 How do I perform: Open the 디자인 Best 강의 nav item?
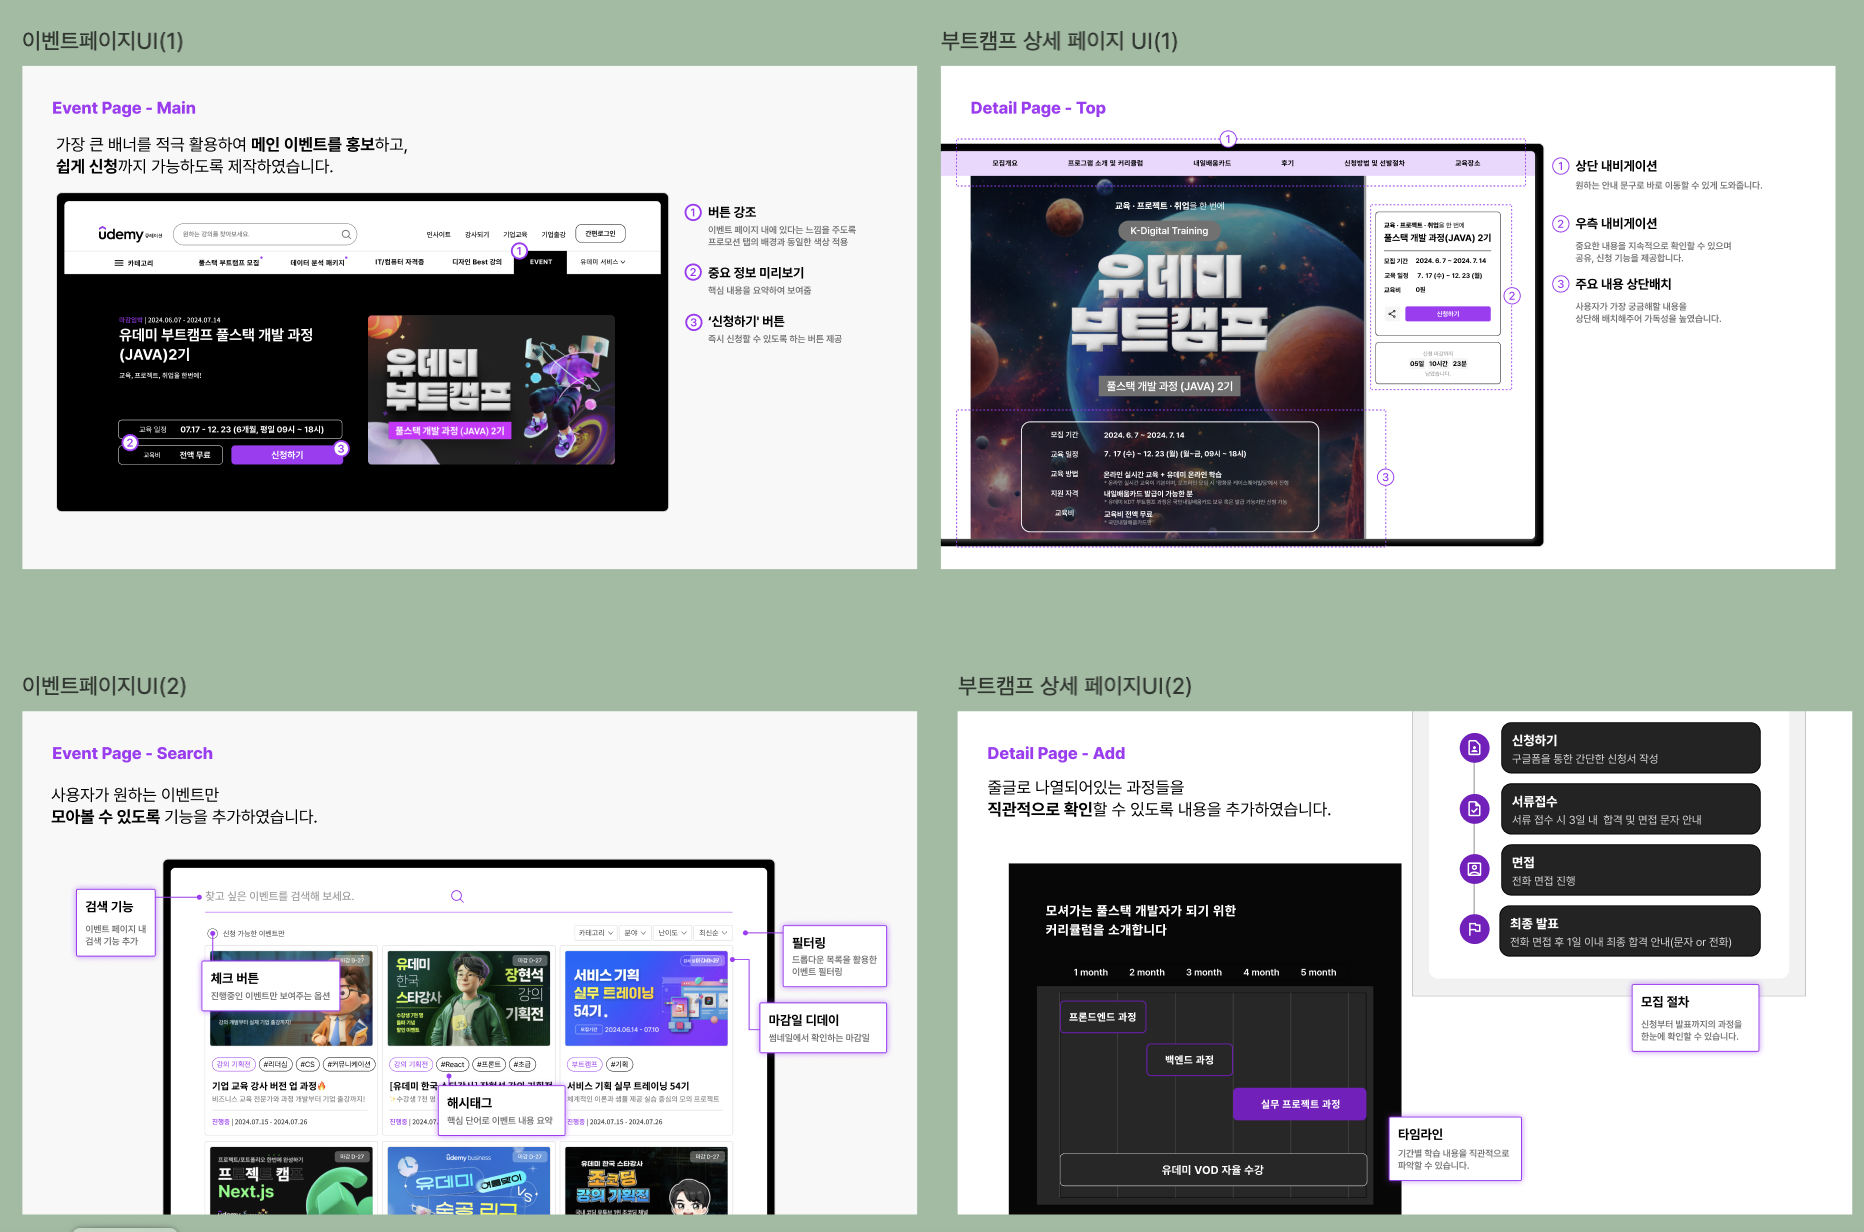(x=477, y=262)
